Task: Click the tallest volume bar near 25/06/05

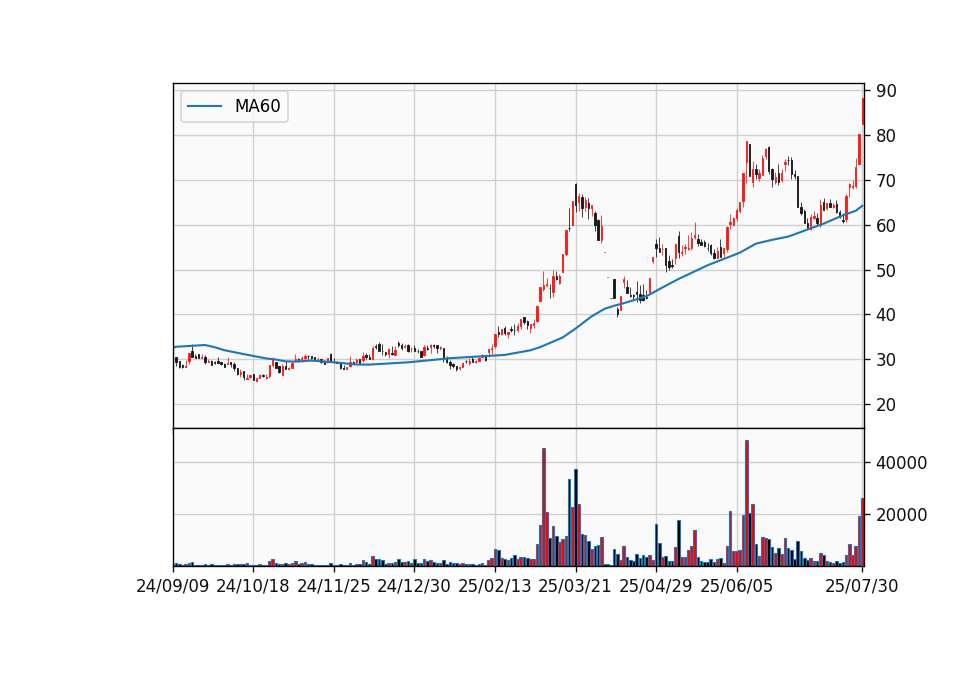Action: pos(747,503)
